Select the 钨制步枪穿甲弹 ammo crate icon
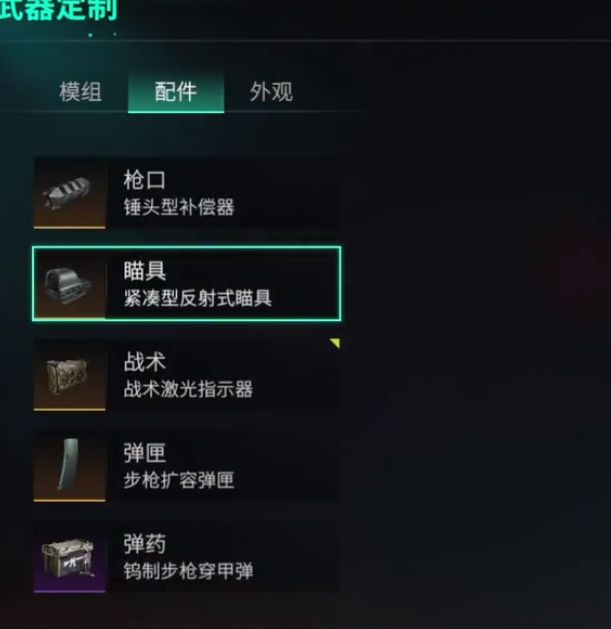The image size is (611, 629). pos(69,558)
